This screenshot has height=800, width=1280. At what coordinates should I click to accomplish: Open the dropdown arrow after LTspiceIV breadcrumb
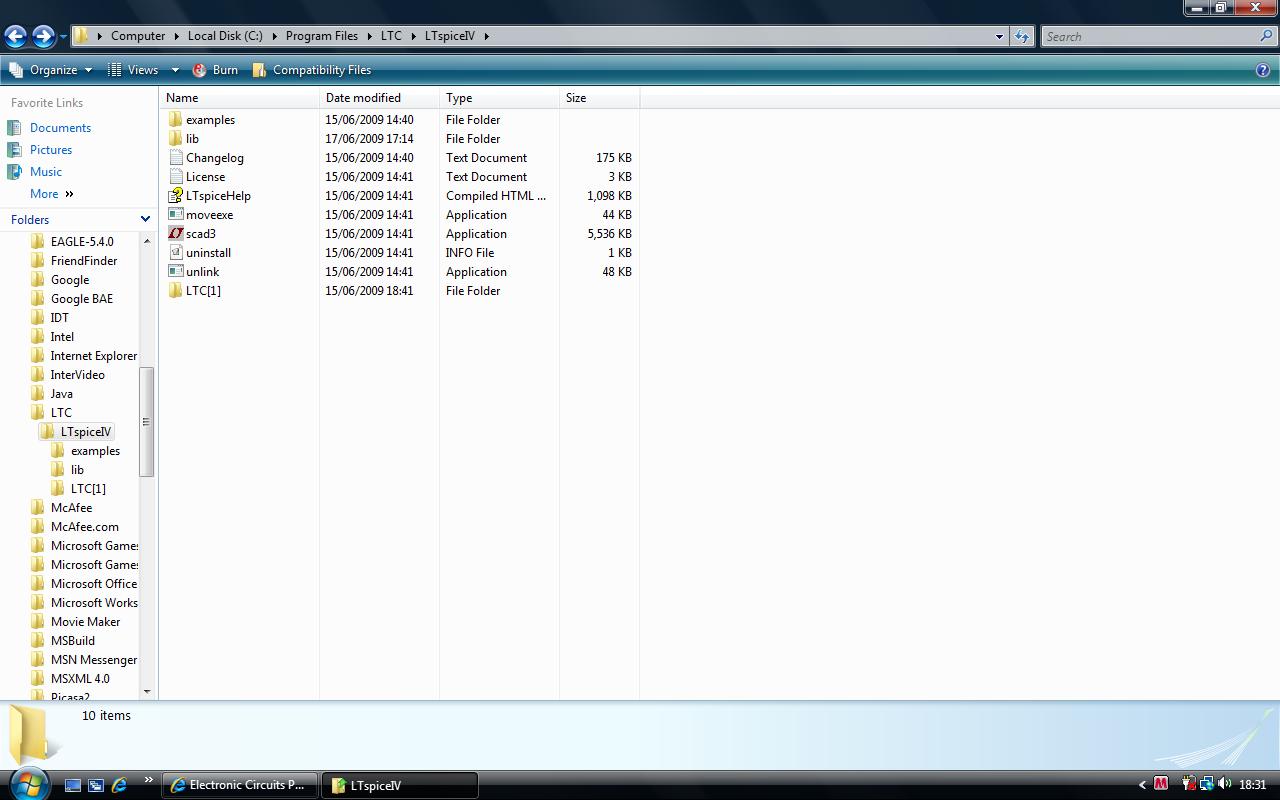point(487,36)
